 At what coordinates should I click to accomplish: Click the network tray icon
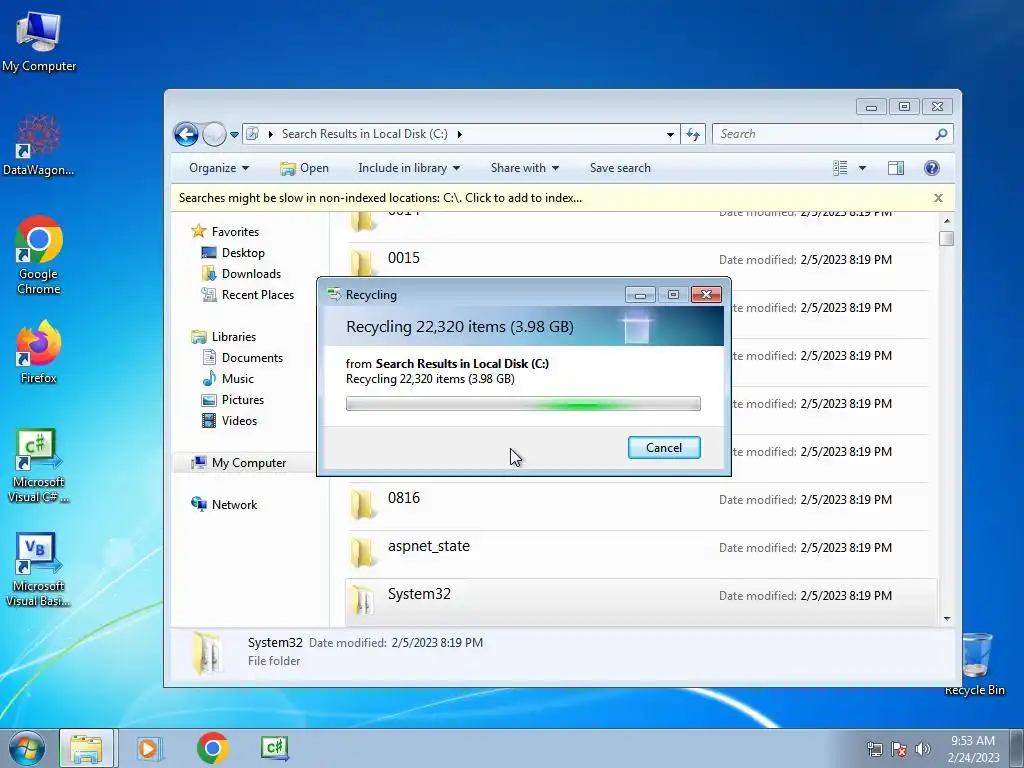[x=874, y=749]
